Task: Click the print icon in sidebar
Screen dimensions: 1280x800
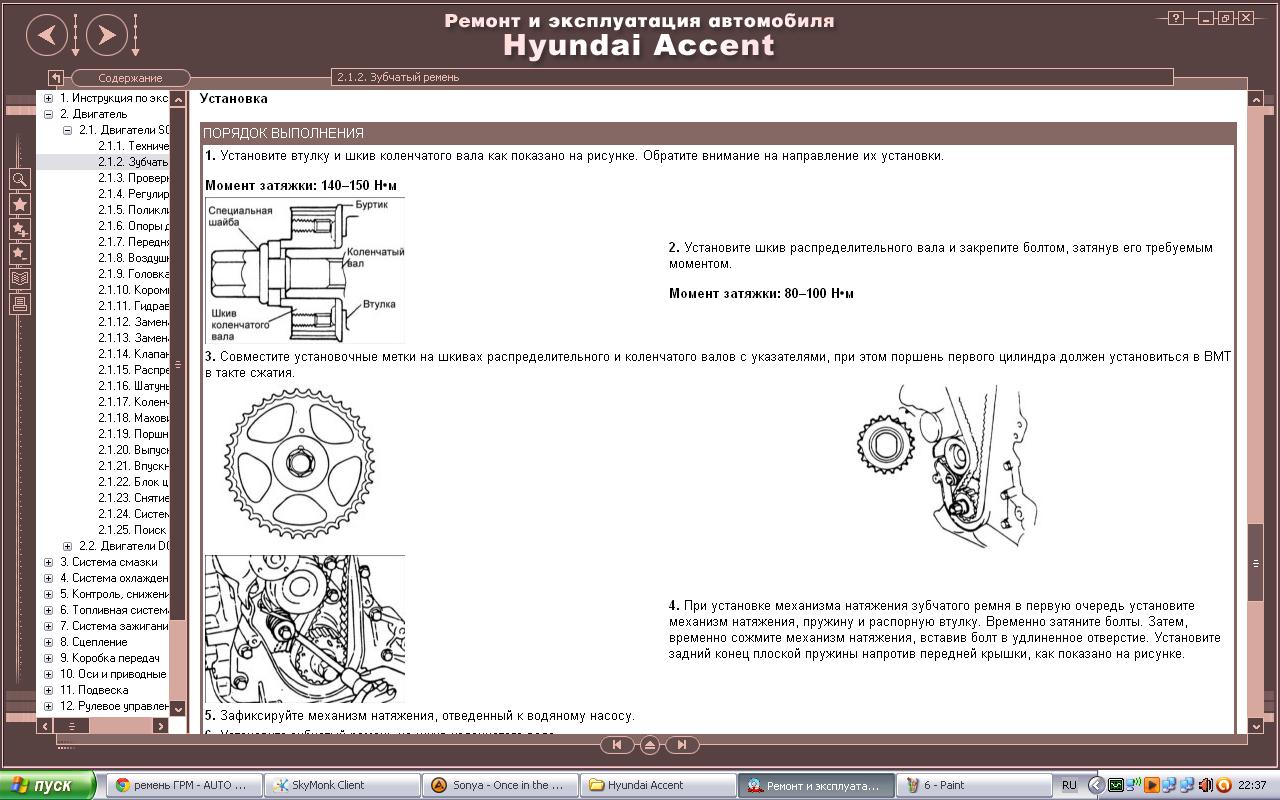Action: [x=19, y=304]
